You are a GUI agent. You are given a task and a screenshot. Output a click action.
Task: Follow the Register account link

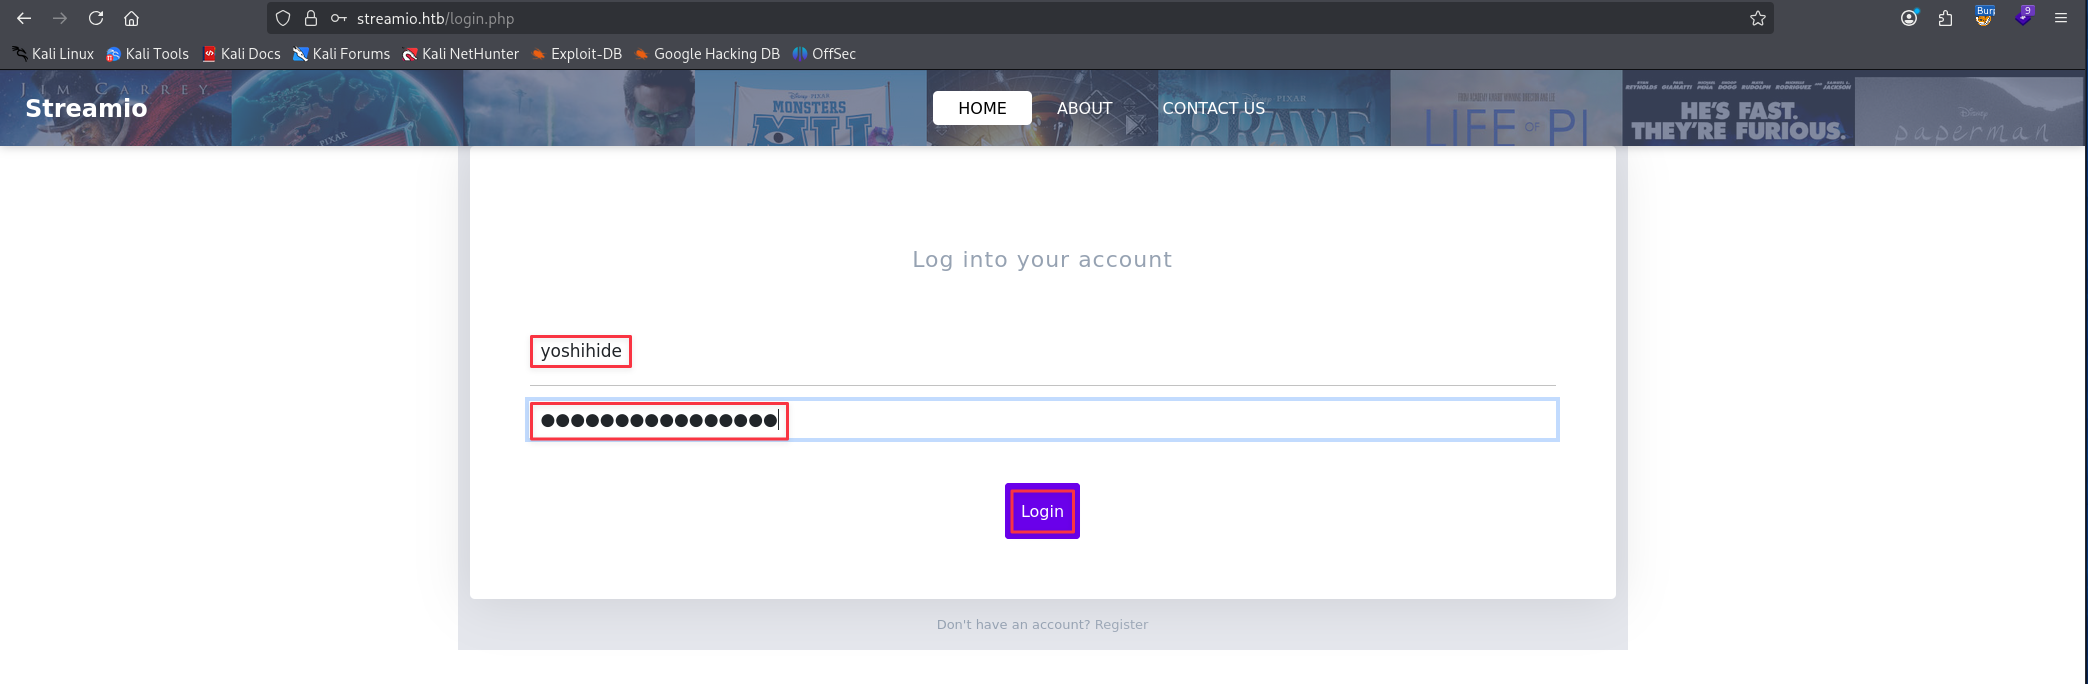pyautogui.click(x=1121, y=624)
